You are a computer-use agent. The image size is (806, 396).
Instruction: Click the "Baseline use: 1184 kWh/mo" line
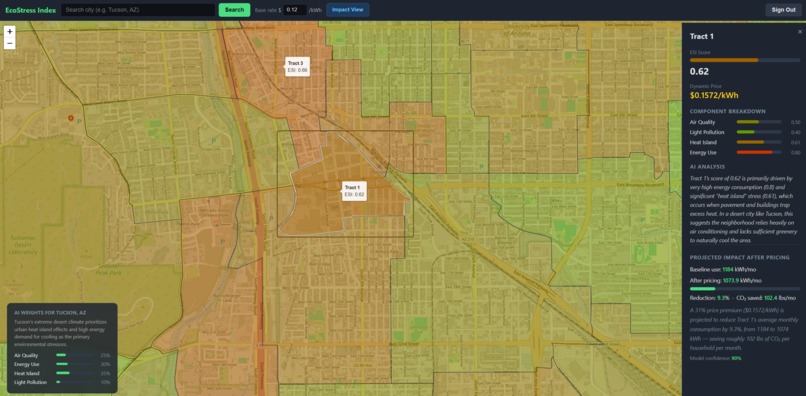[x=723, y=269]
